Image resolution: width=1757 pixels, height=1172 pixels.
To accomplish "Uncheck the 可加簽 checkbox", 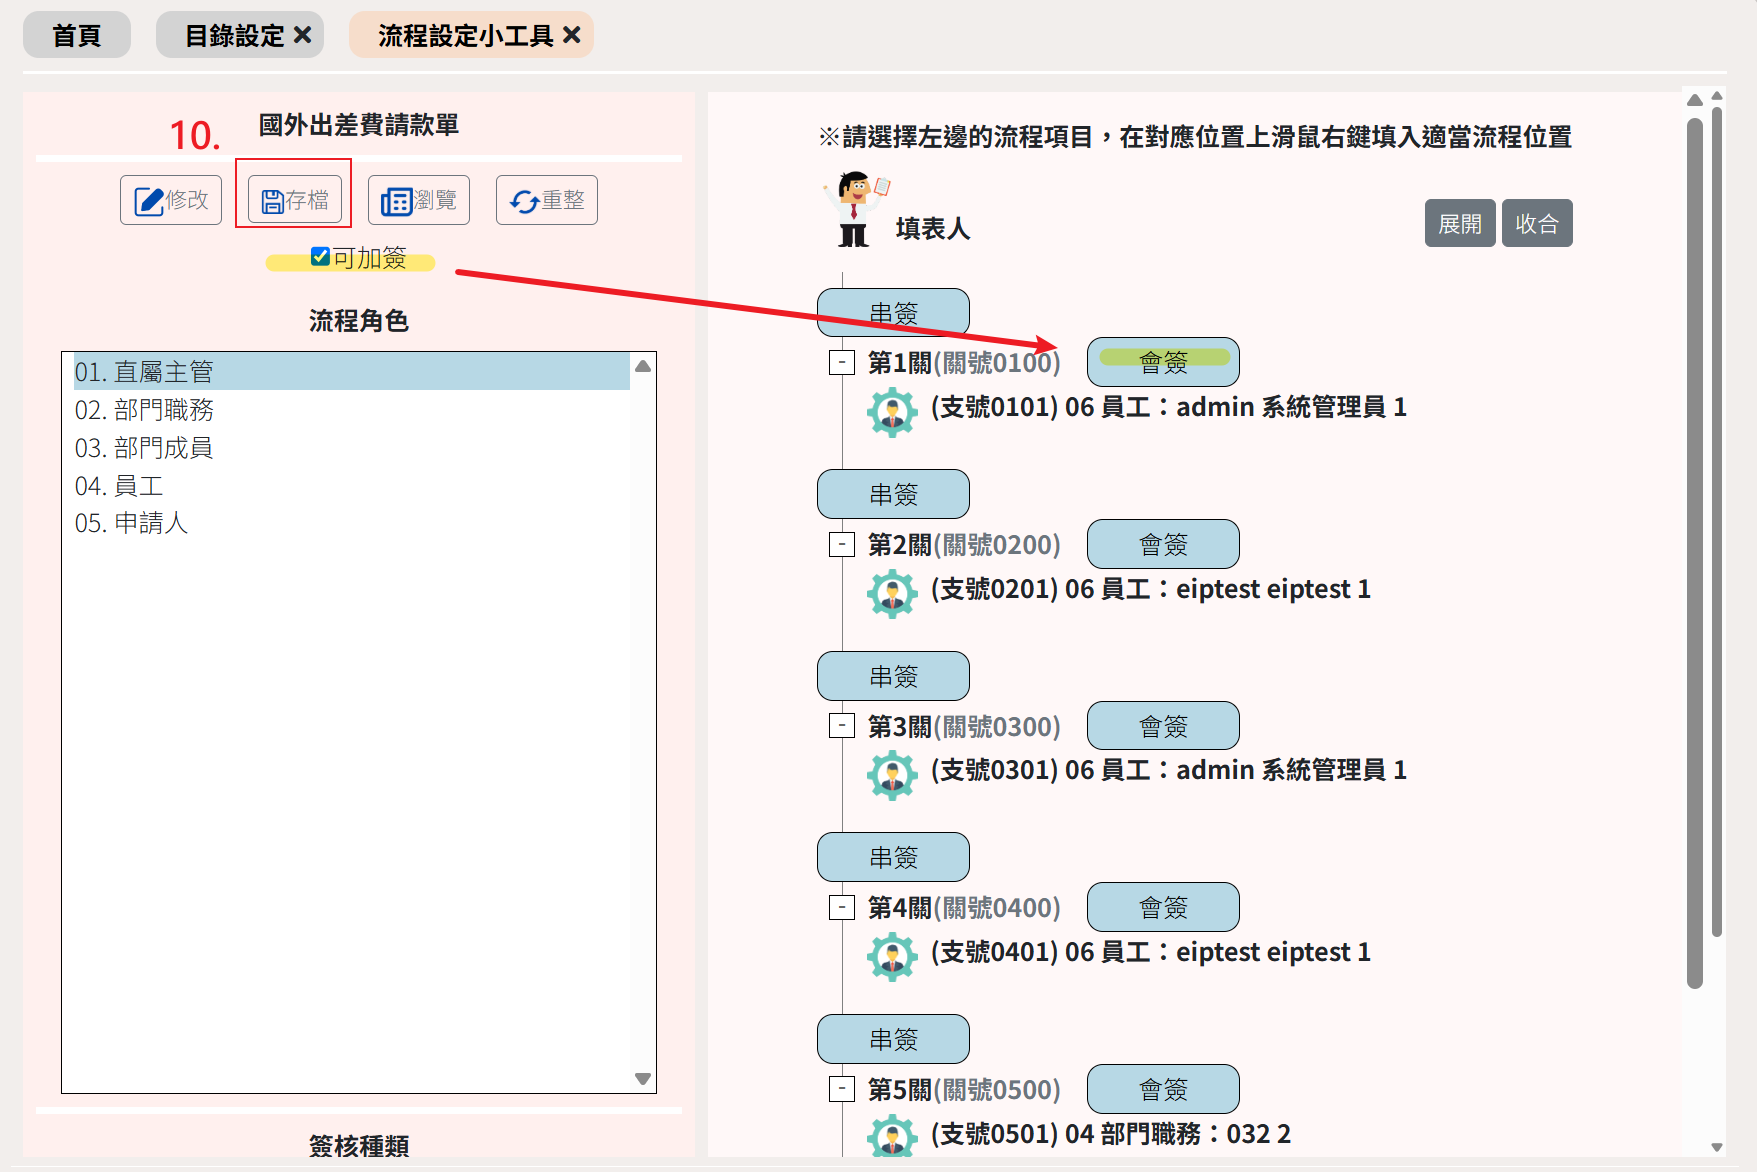I will coord(320,257).
